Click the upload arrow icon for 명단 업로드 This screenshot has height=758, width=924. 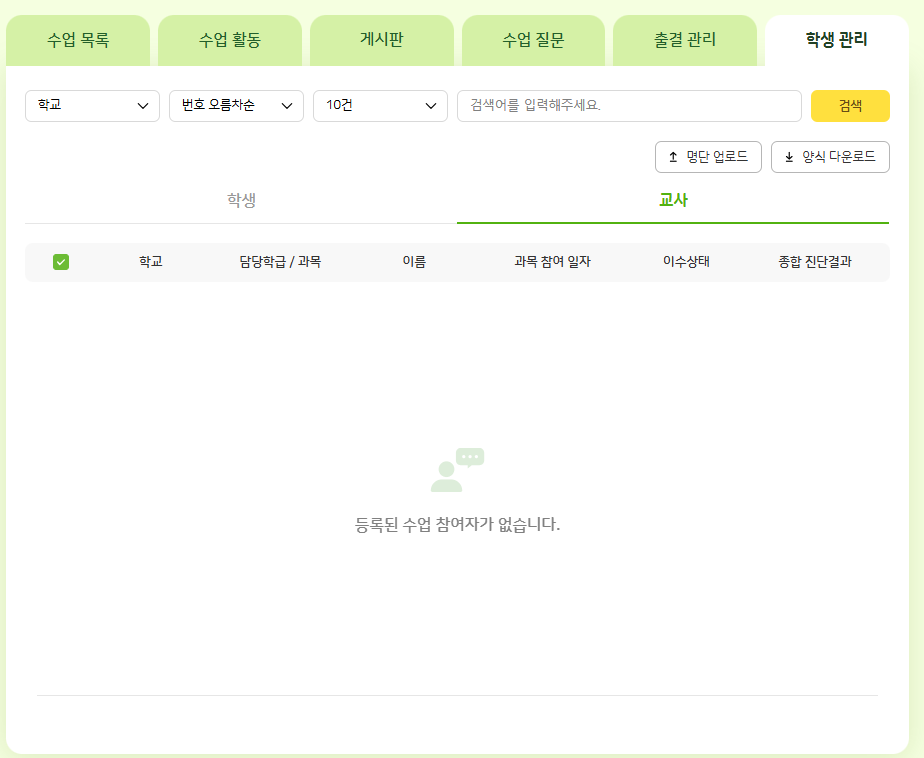click(673, 157)
